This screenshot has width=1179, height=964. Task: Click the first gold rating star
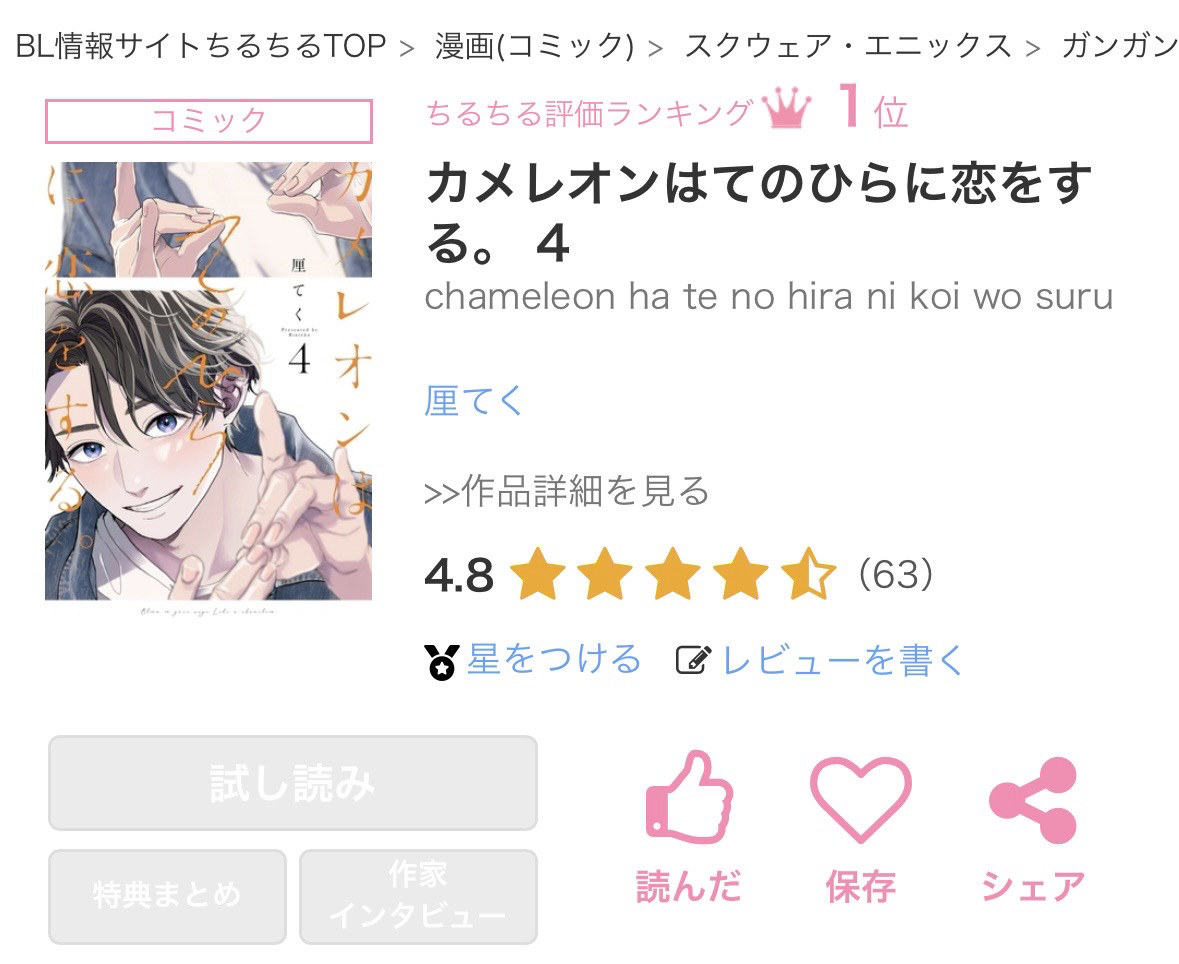click(x=538, y=574)
